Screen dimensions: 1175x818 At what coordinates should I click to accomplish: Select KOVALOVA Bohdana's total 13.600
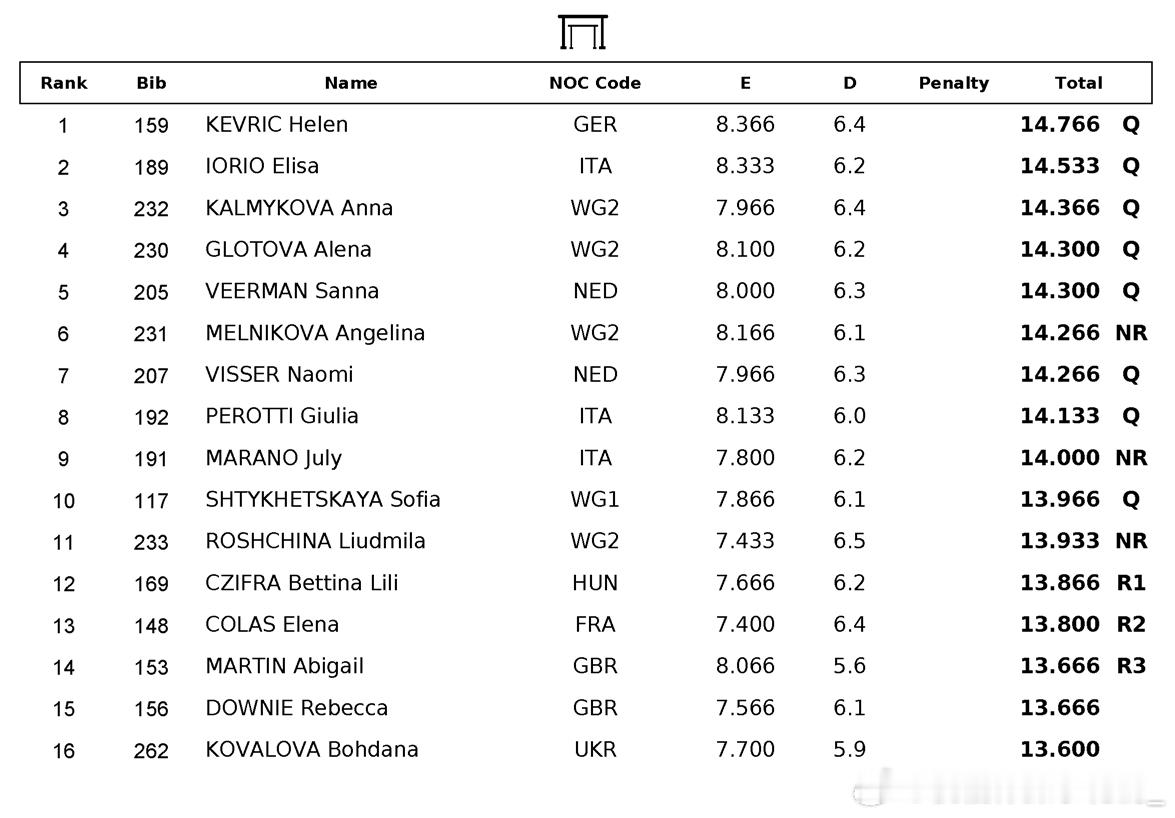pos(1060,749)
